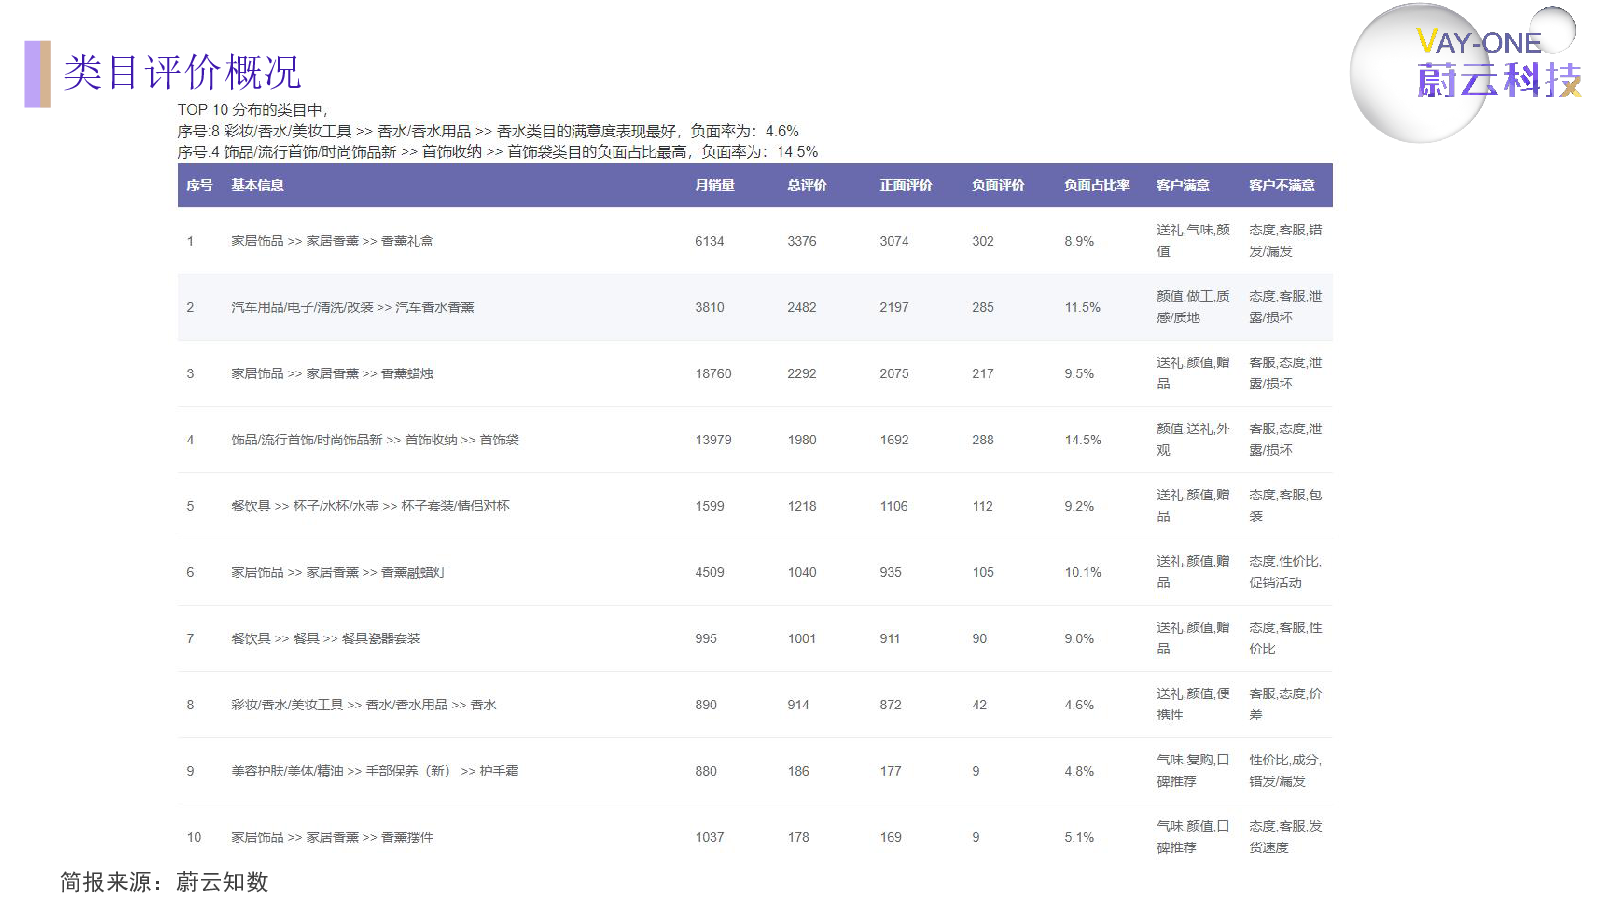
Task: Click the 基本信息 column header
Action: click(257, 185)
